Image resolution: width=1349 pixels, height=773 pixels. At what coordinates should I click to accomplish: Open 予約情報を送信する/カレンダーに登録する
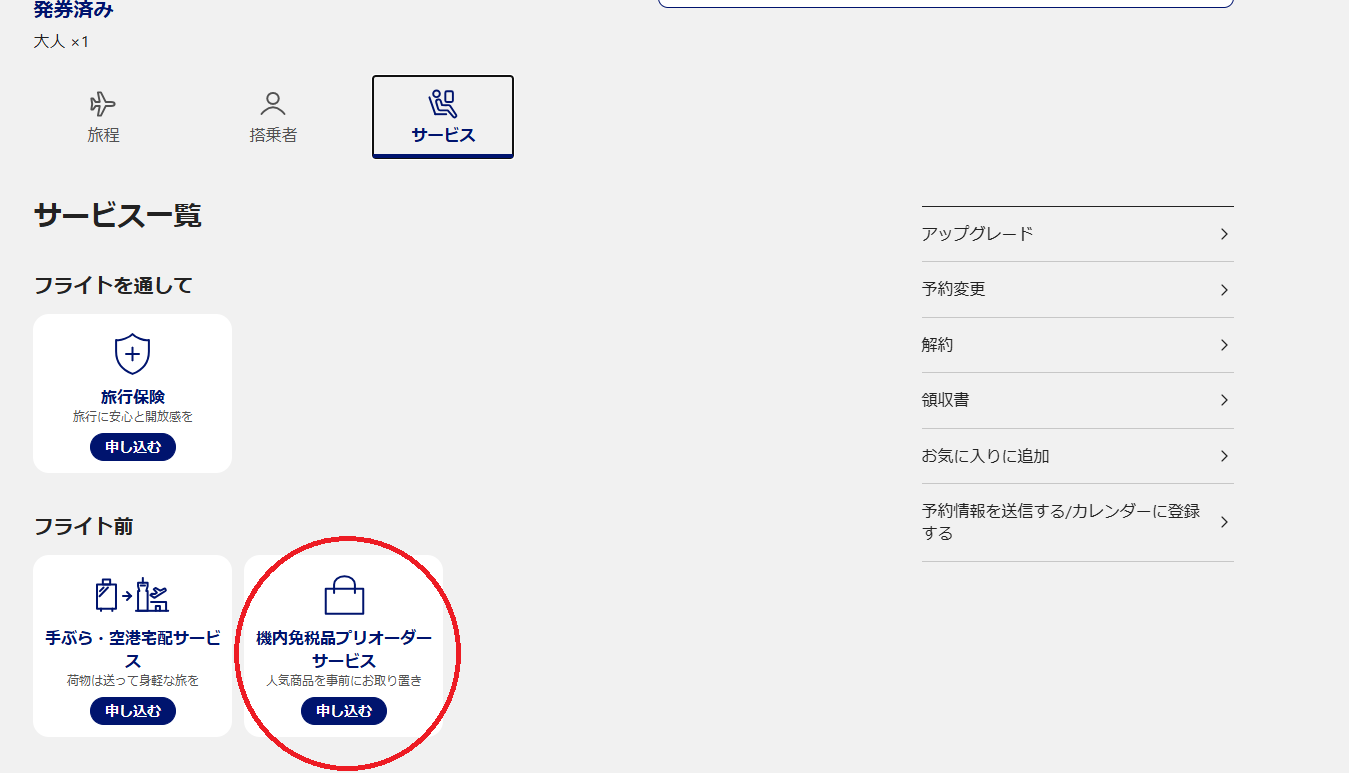pos(1077,522)
